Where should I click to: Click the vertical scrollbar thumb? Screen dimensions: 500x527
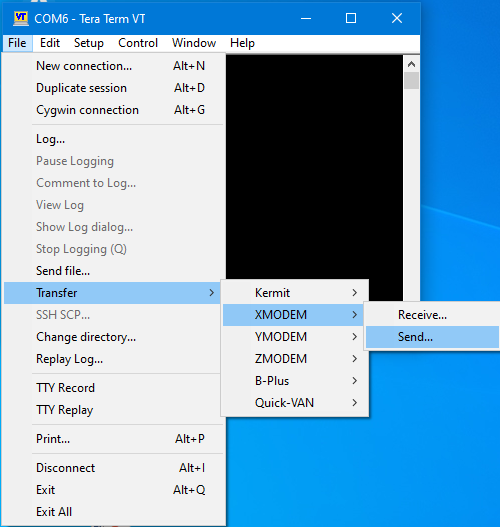pos(411,81)
